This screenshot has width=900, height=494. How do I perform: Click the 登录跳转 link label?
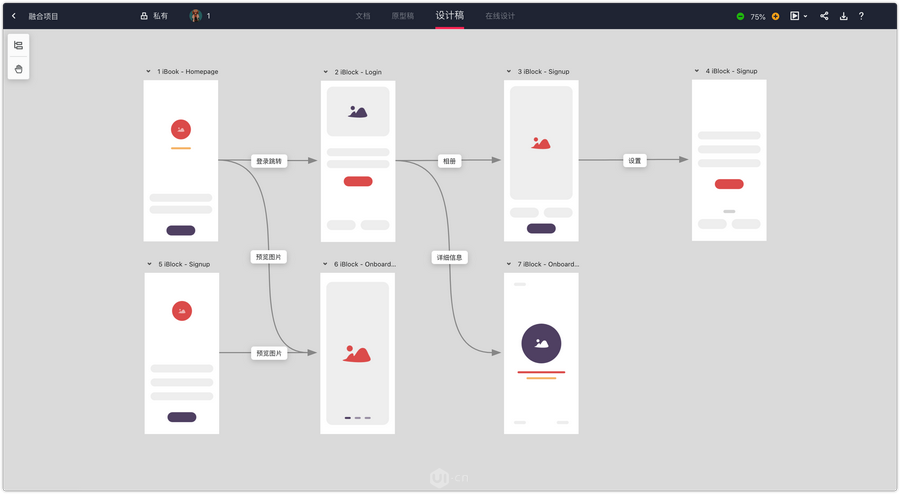click(x=269, y=161)
